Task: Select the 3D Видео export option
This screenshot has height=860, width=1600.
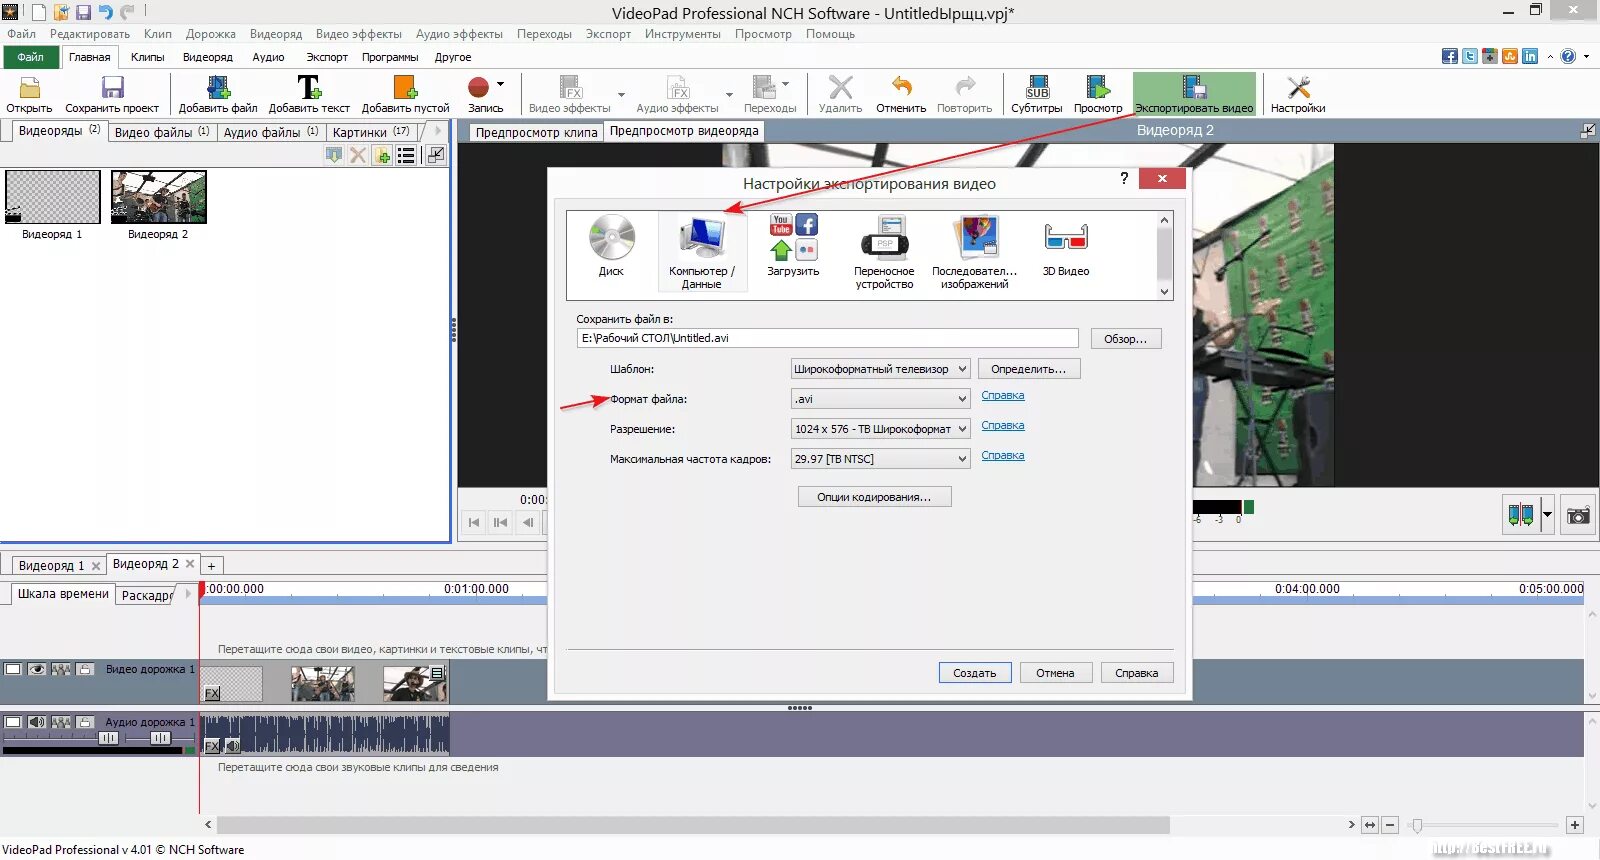Action: 1066,246
